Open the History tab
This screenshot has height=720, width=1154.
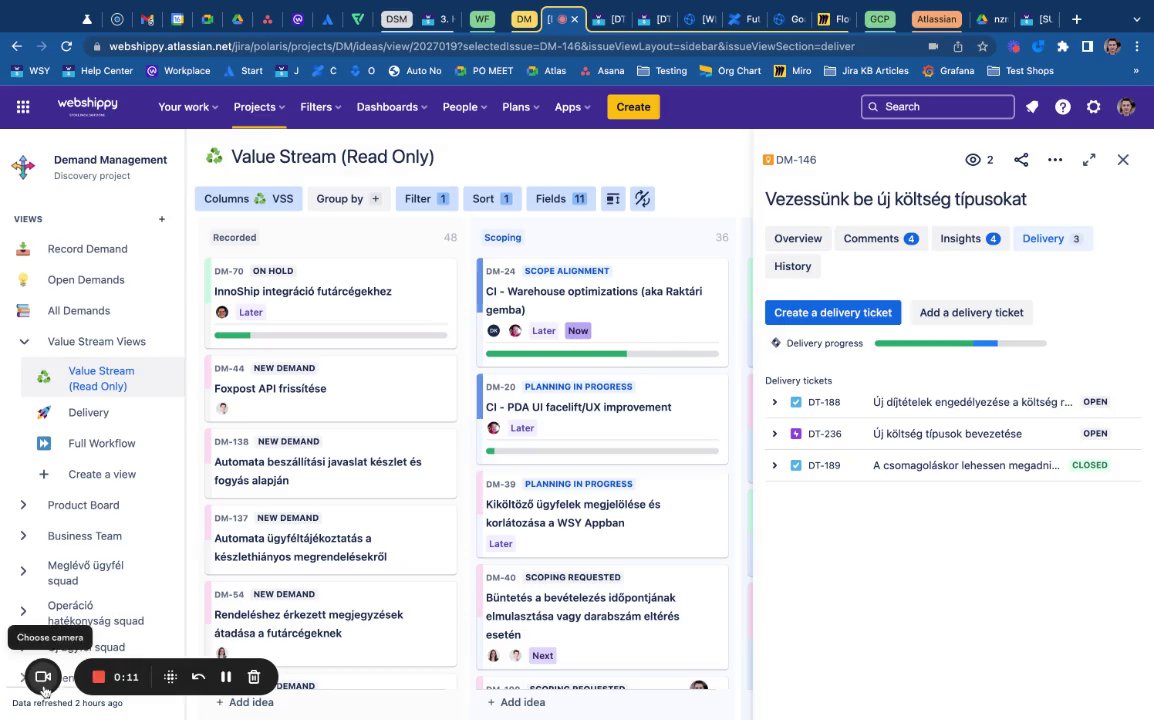point(793,267)
